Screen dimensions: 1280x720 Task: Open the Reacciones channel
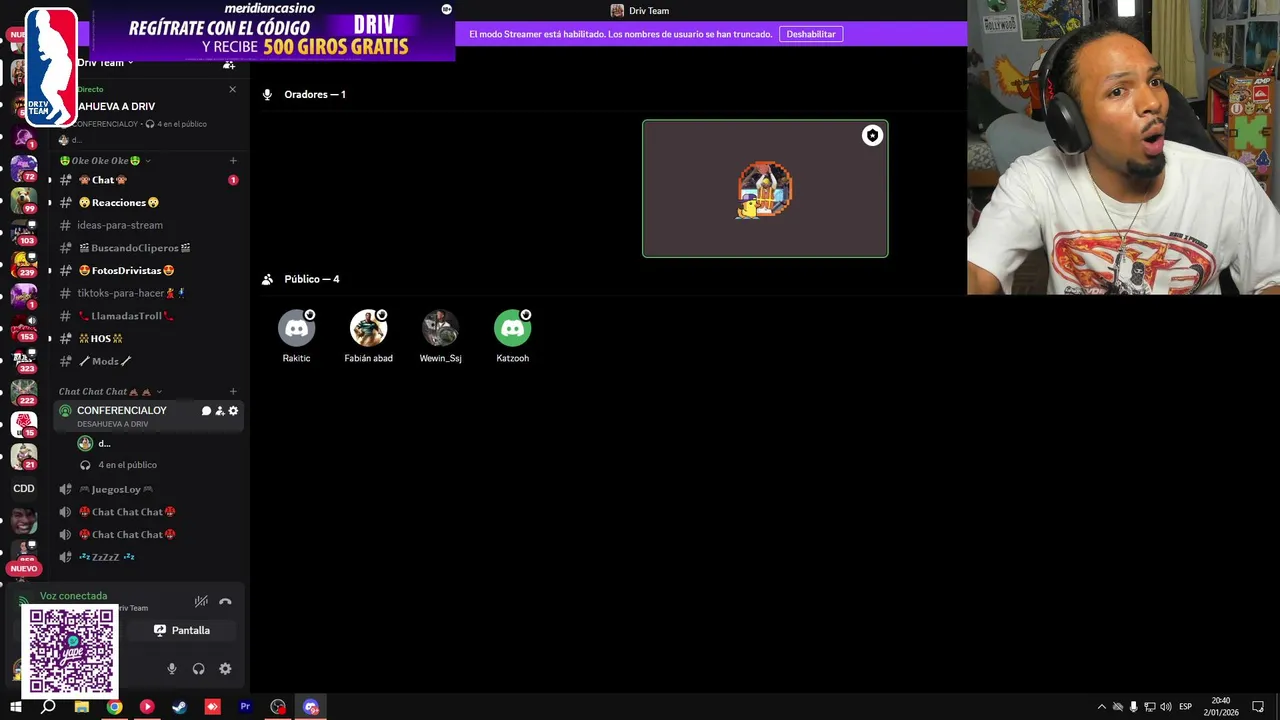[148, 203]
